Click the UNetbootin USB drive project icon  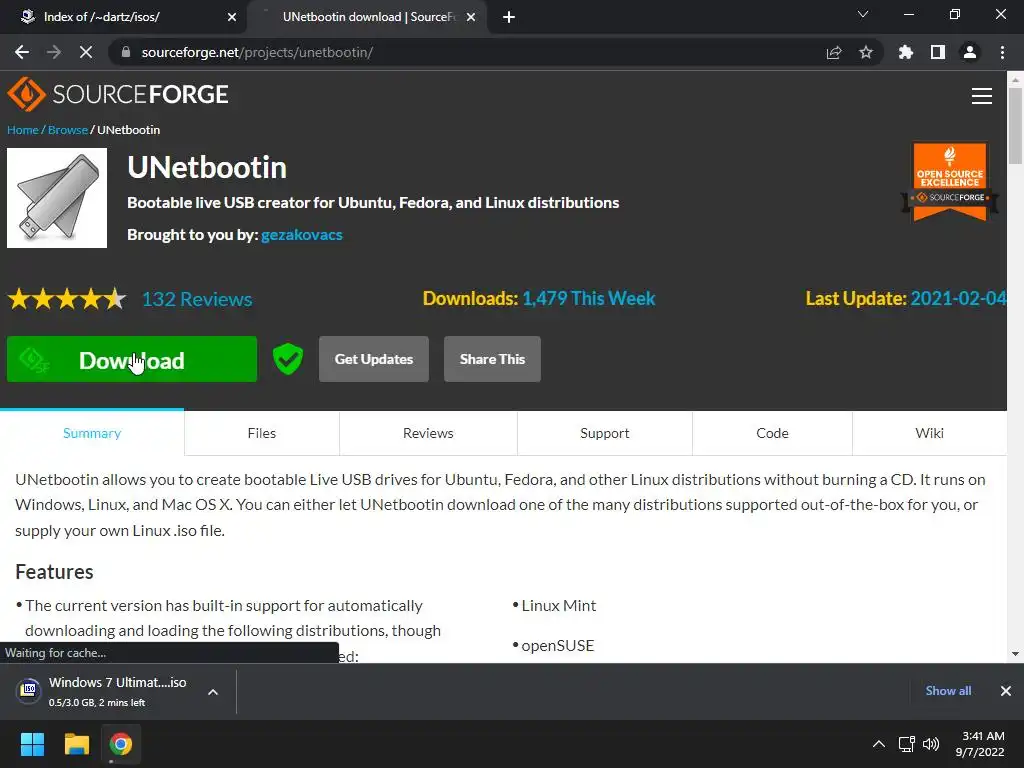point(57,198)
